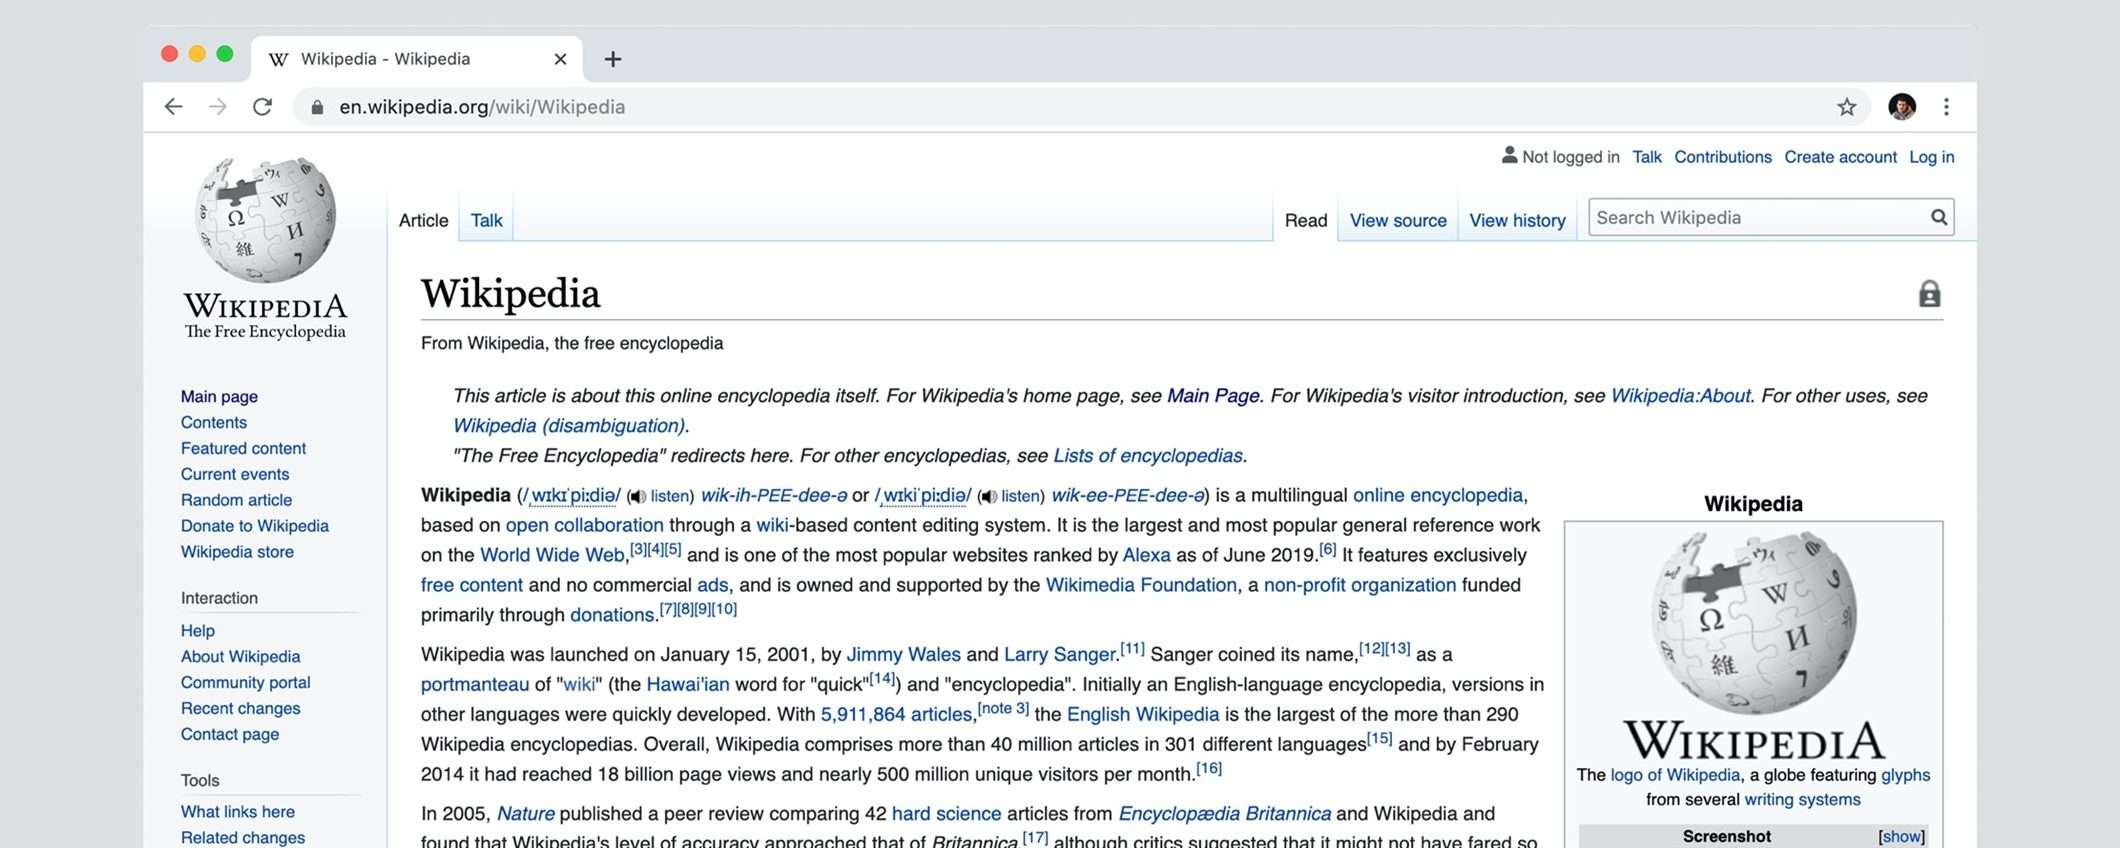This screenshot has height=848, width=2120.
Task: Follow the Jimmy Wales link
Action: 903,655
